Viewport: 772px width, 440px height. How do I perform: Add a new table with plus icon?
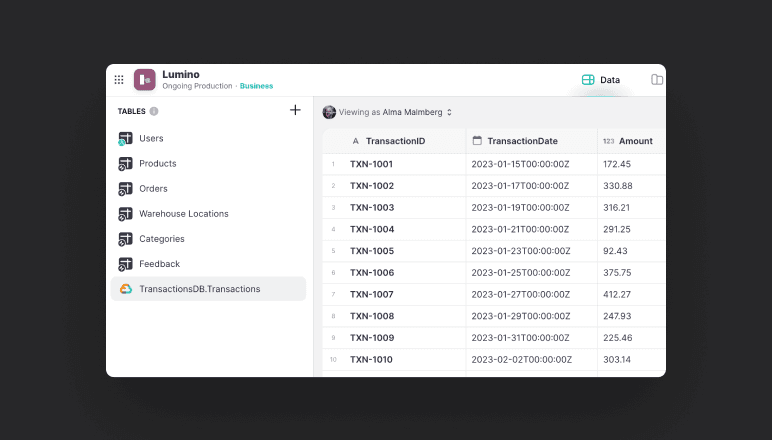tap(295, 110)
